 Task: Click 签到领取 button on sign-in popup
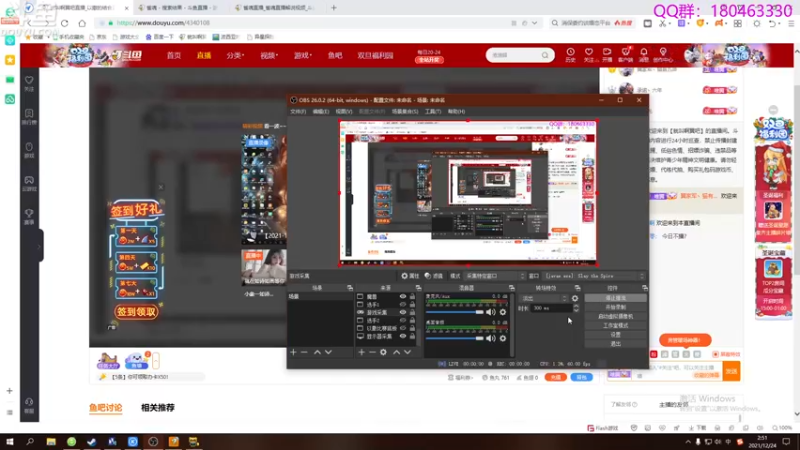136,312
